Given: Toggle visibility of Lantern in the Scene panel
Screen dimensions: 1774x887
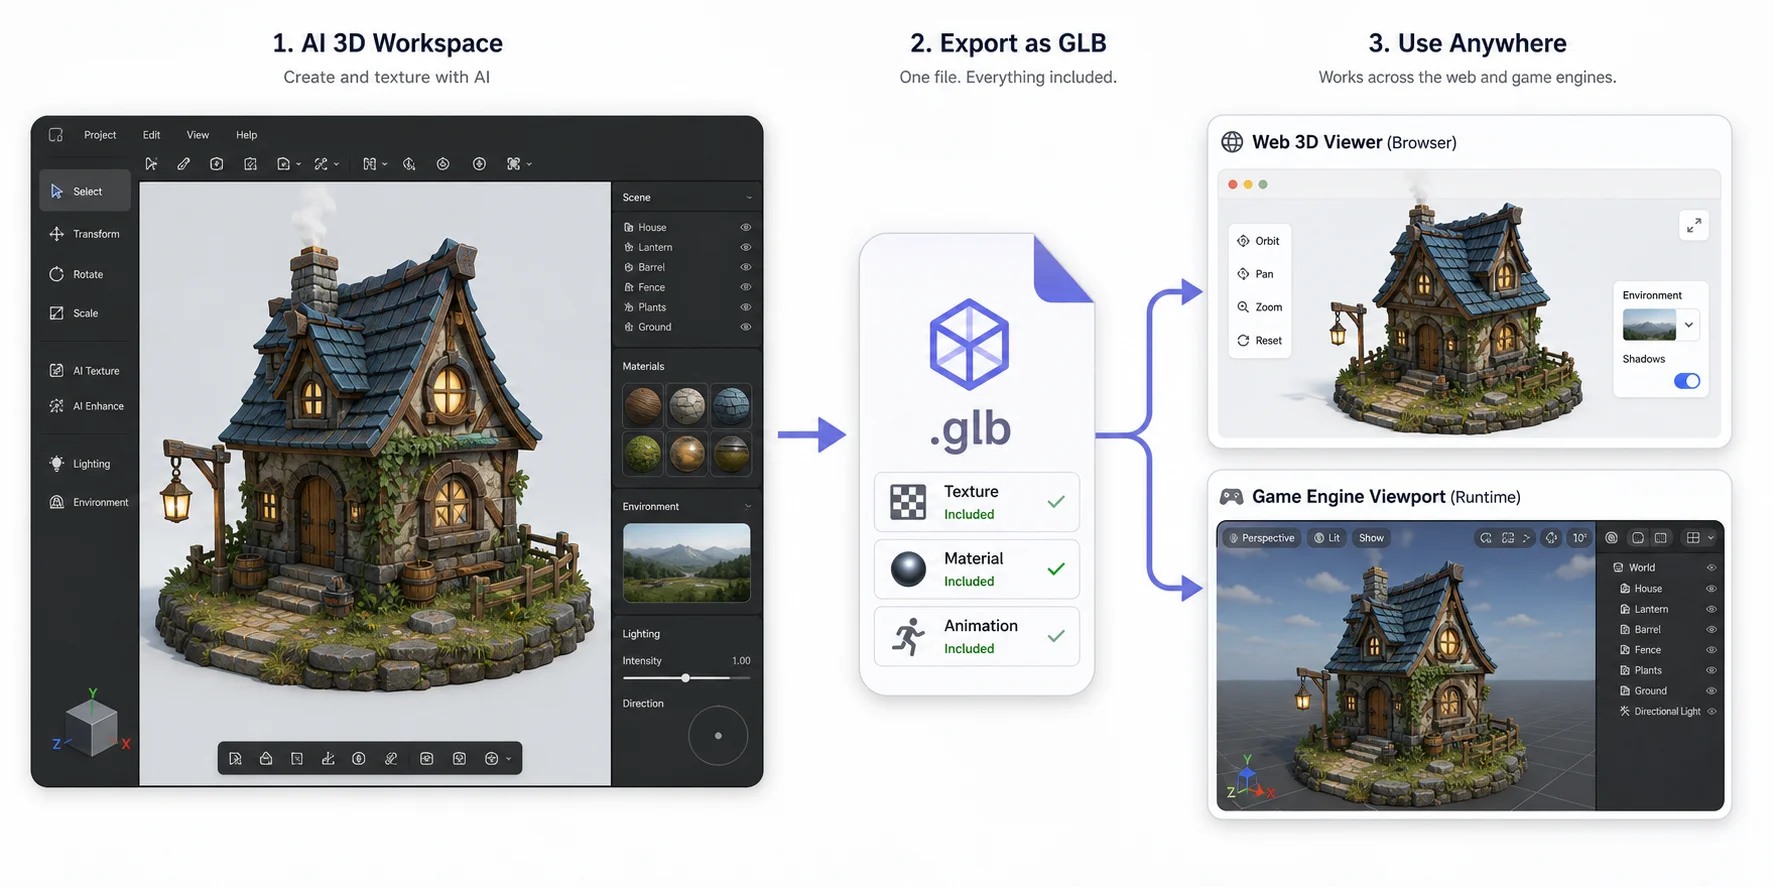Looking at the screenshot, I should pos(746,247).
